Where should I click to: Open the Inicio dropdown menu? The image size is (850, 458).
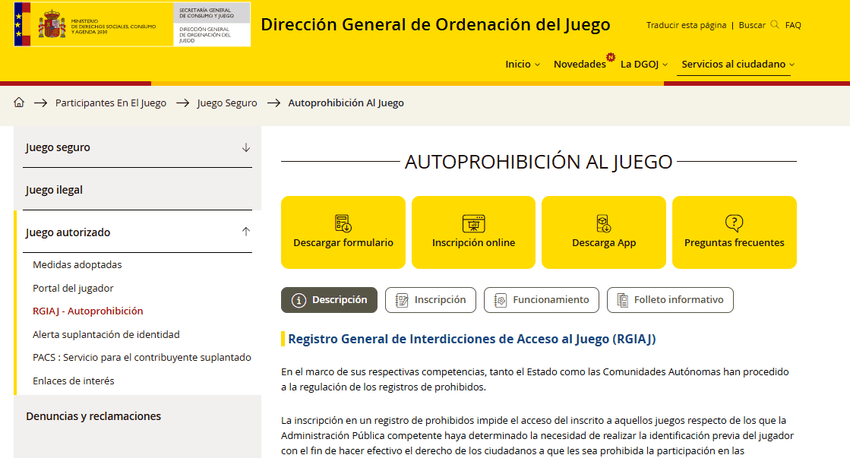tap(522, 64)
